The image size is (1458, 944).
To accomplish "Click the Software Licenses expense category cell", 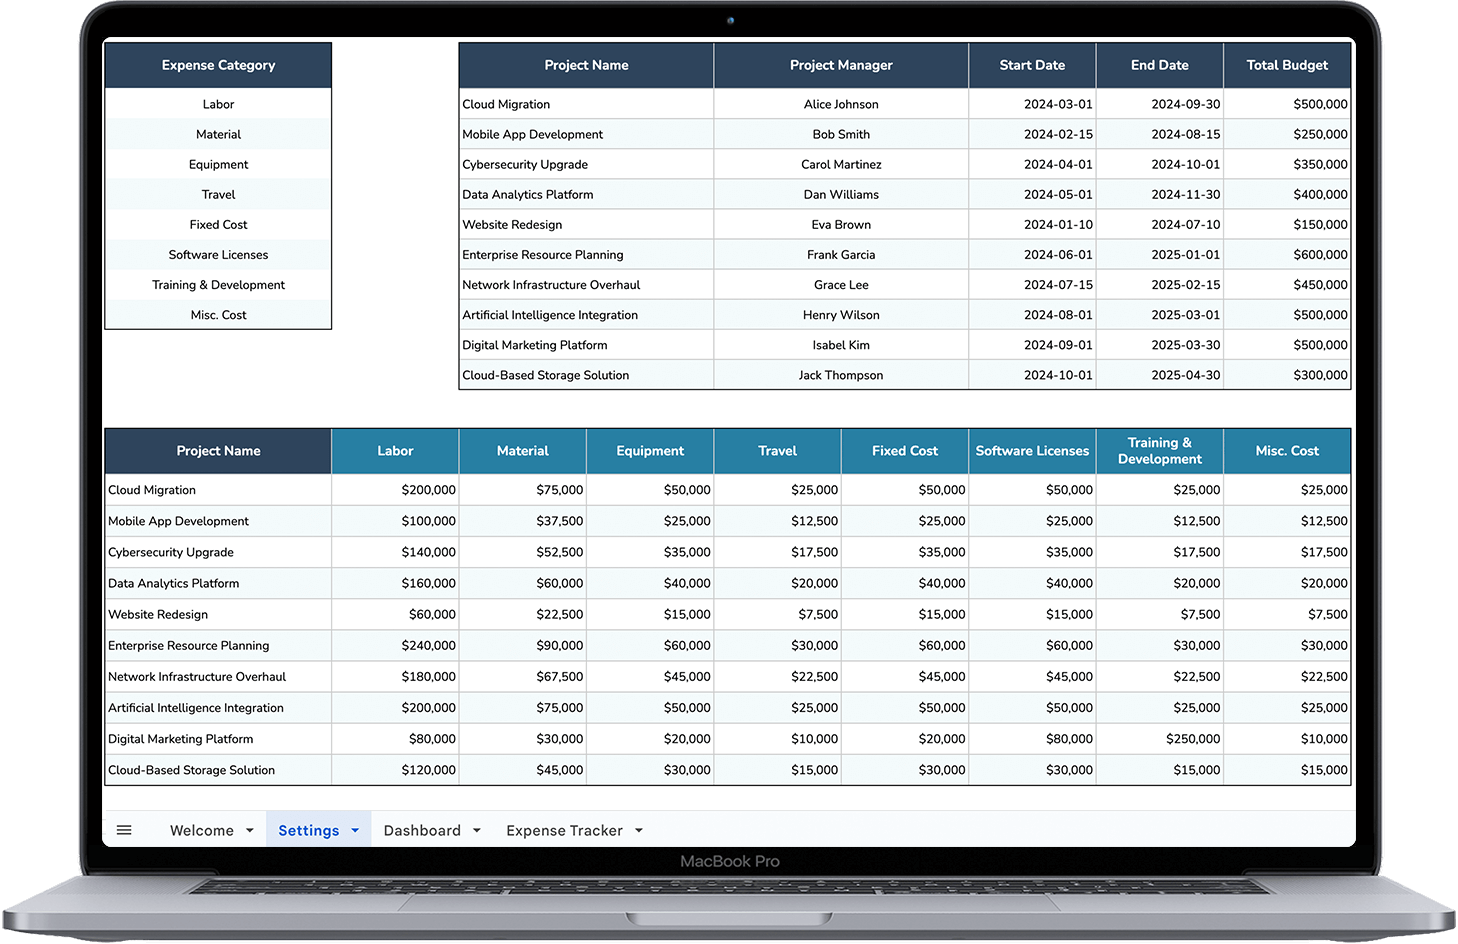I will point(218,255).
